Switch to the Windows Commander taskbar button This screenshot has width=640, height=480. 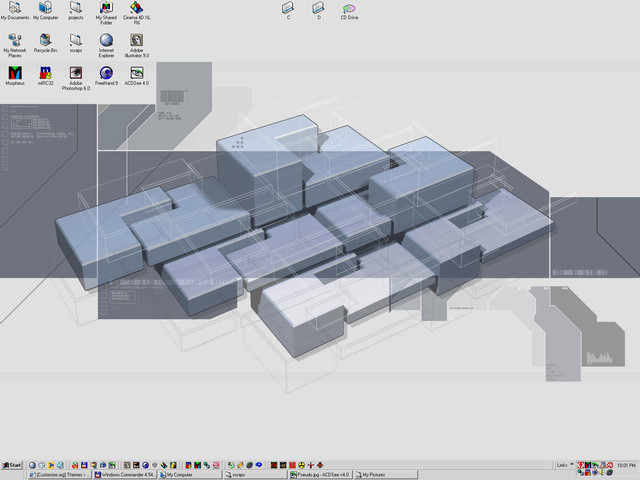point(126,475)
